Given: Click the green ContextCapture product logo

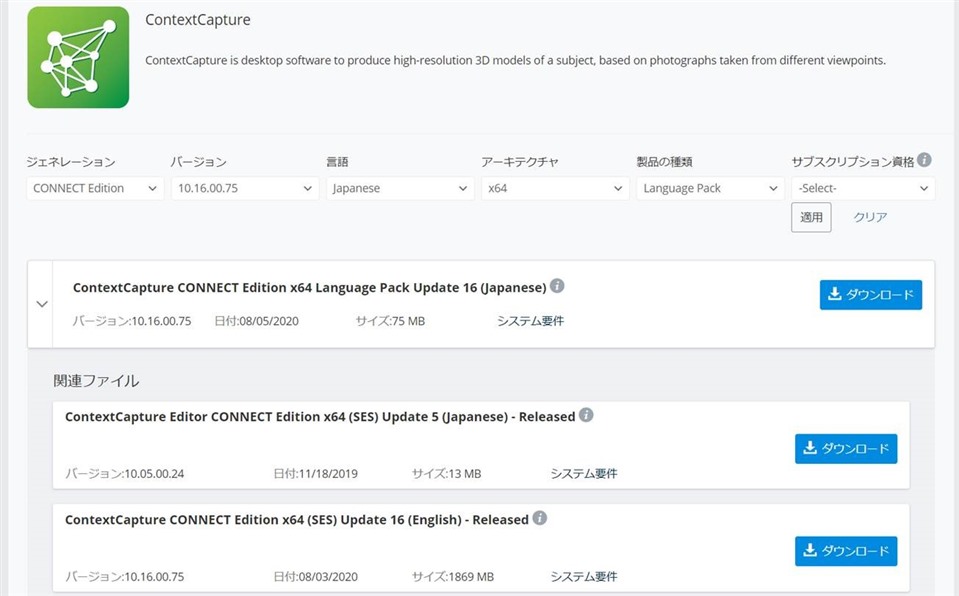Looking at the screenshot, I should 78,56.
